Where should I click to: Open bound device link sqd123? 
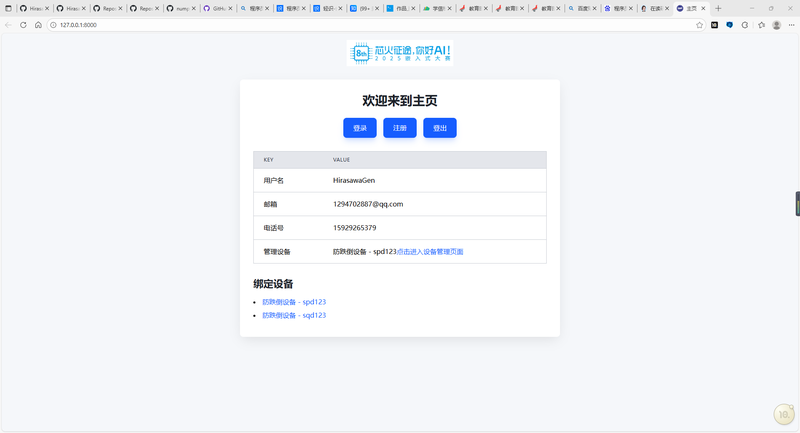pyautogui.click(x=294, y=315)
